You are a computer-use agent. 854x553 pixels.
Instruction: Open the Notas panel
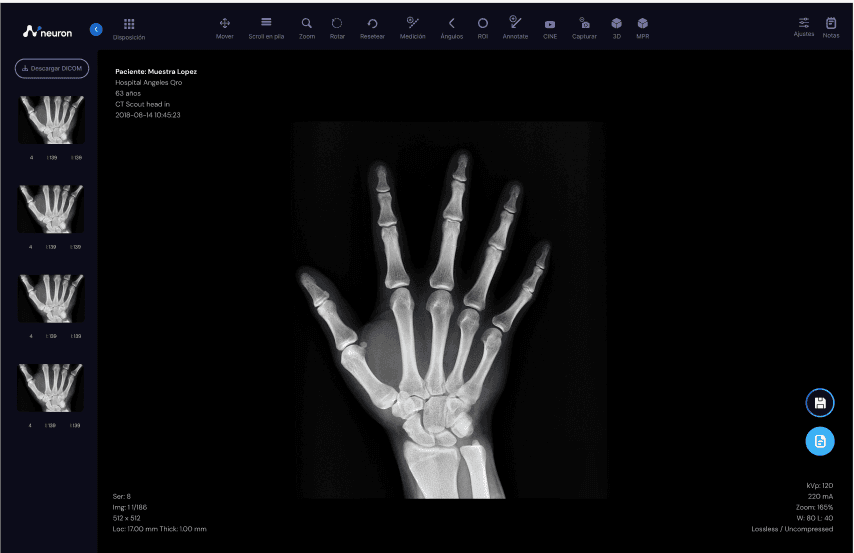point(831,23)
